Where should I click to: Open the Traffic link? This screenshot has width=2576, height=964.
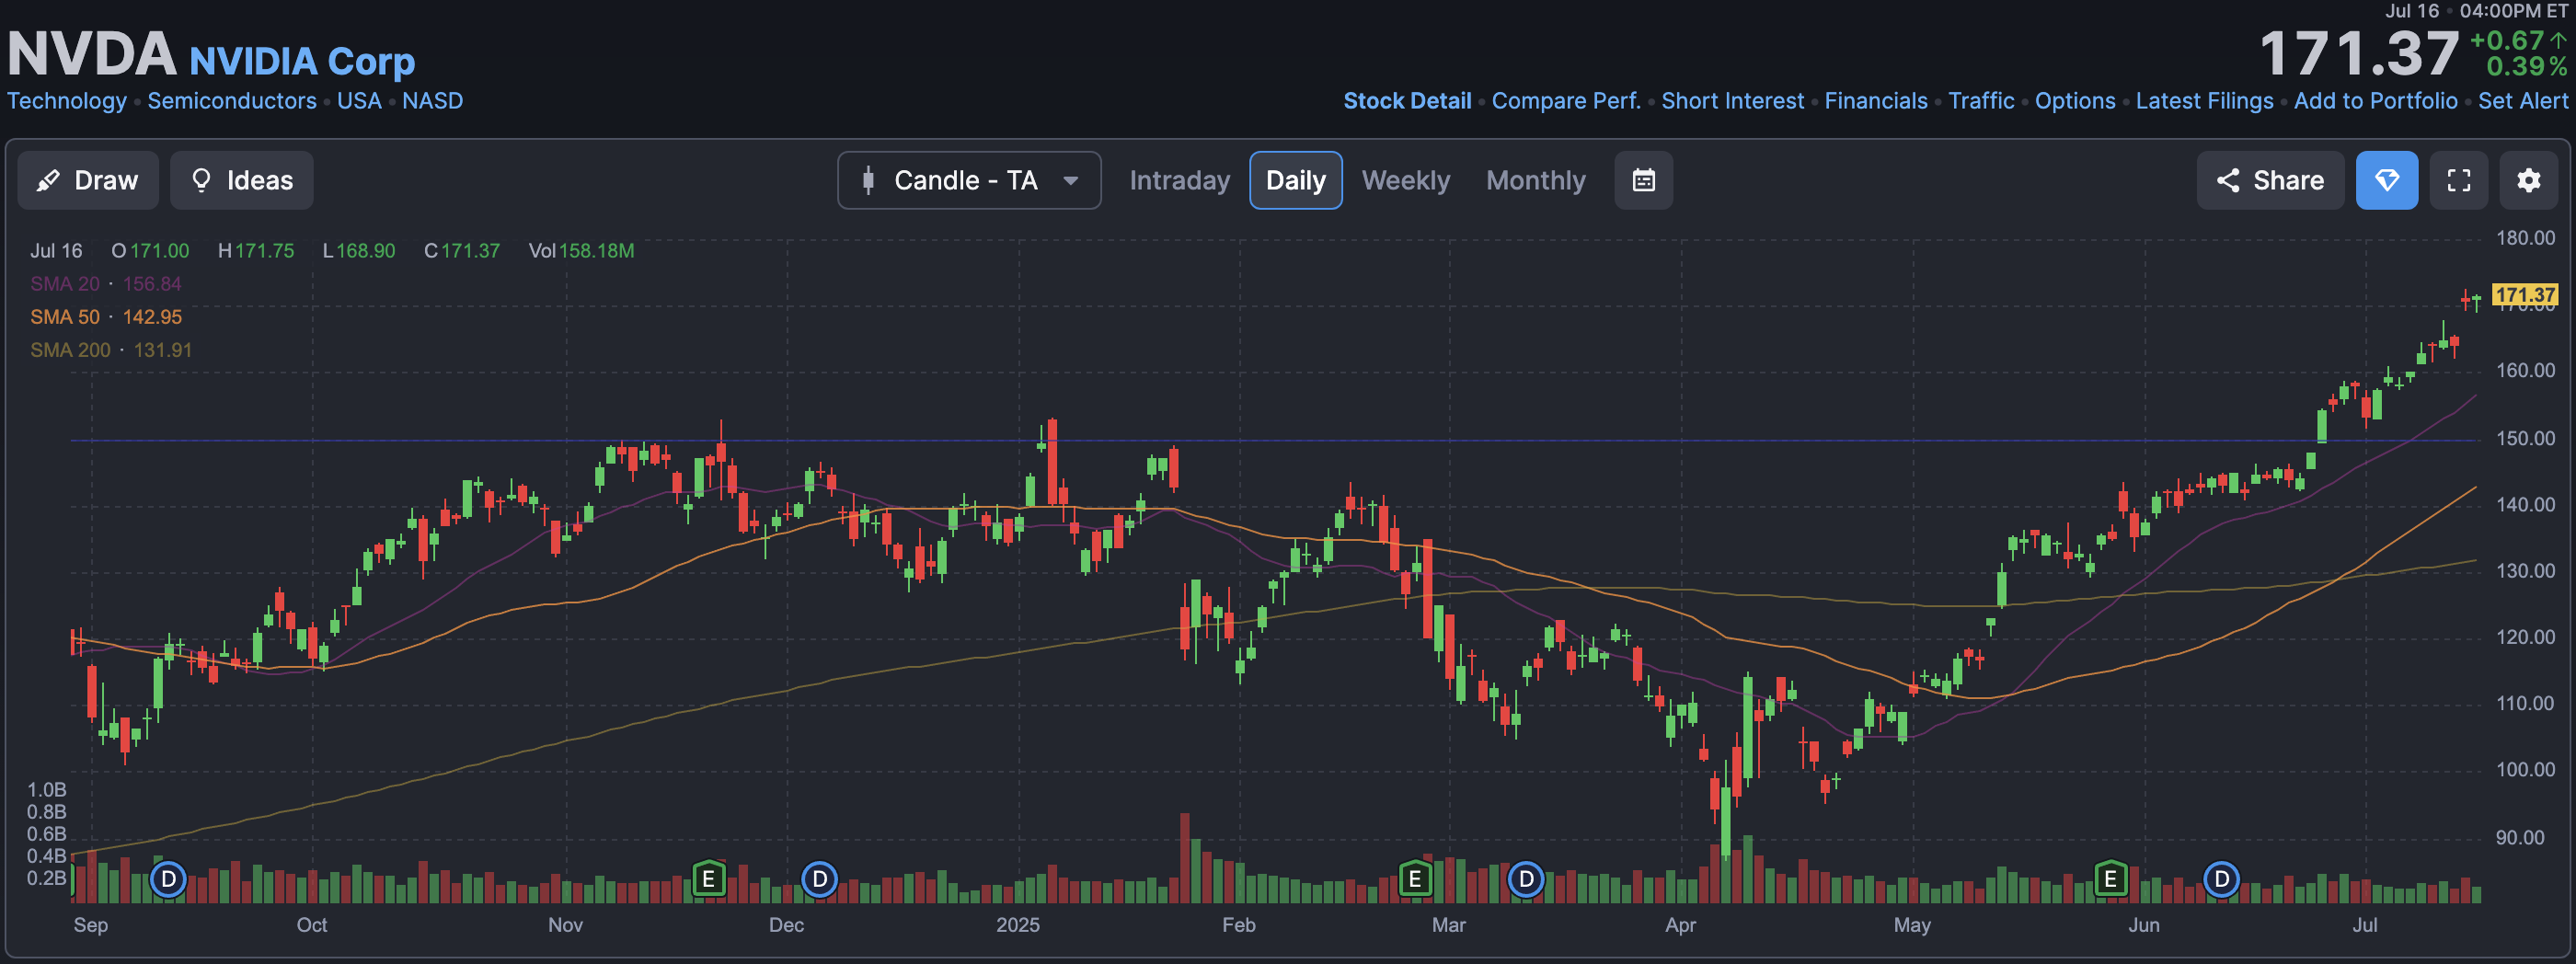1981,101
